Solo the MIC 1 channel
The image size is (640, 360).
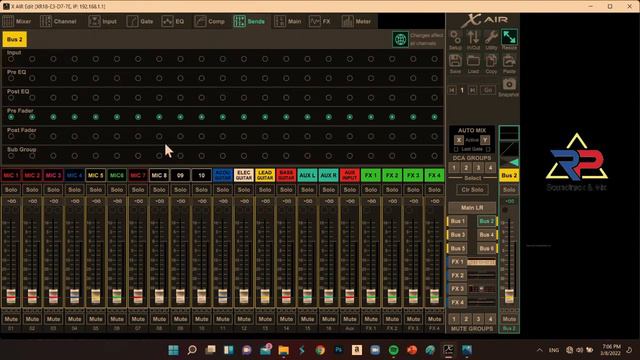[11, 190]
